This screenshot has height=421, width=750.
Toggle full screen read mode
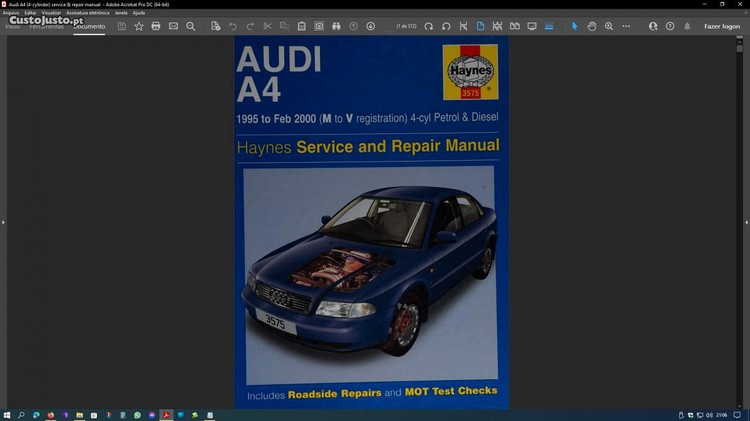point(532,26)
